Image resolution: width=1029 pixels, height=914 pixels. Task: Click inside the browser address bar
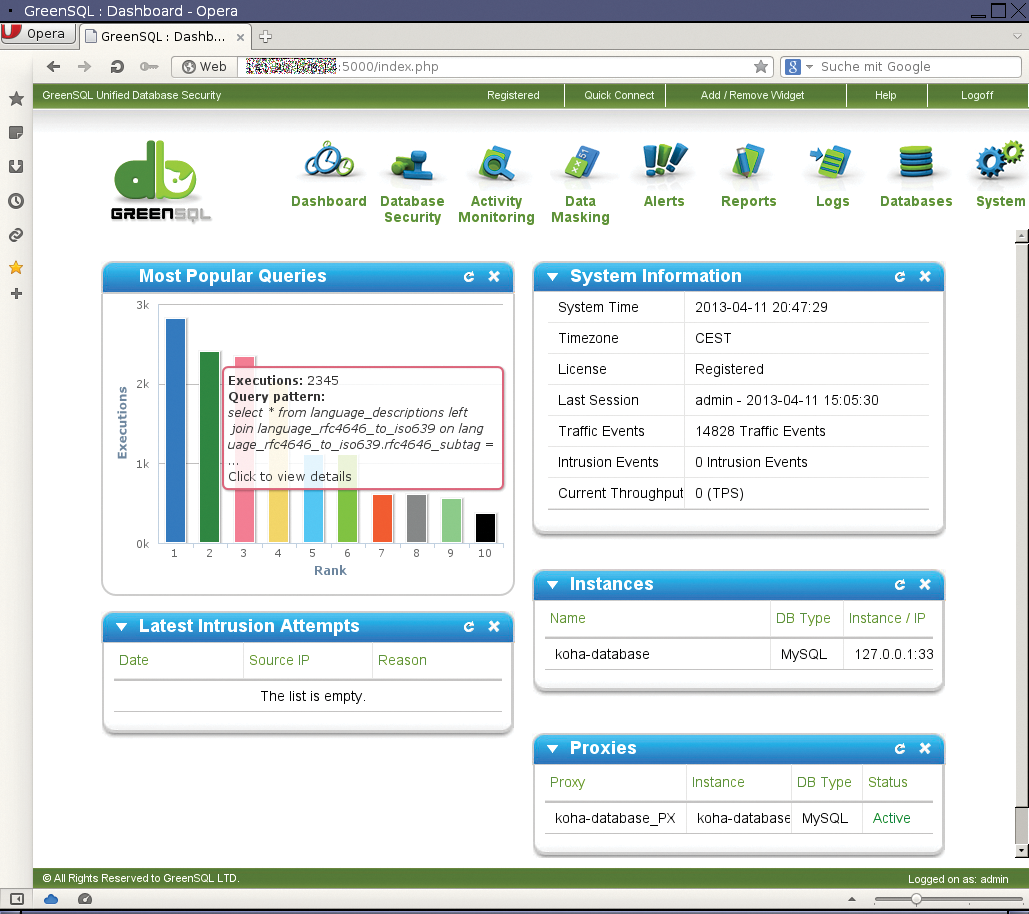(x=450, y=66)
